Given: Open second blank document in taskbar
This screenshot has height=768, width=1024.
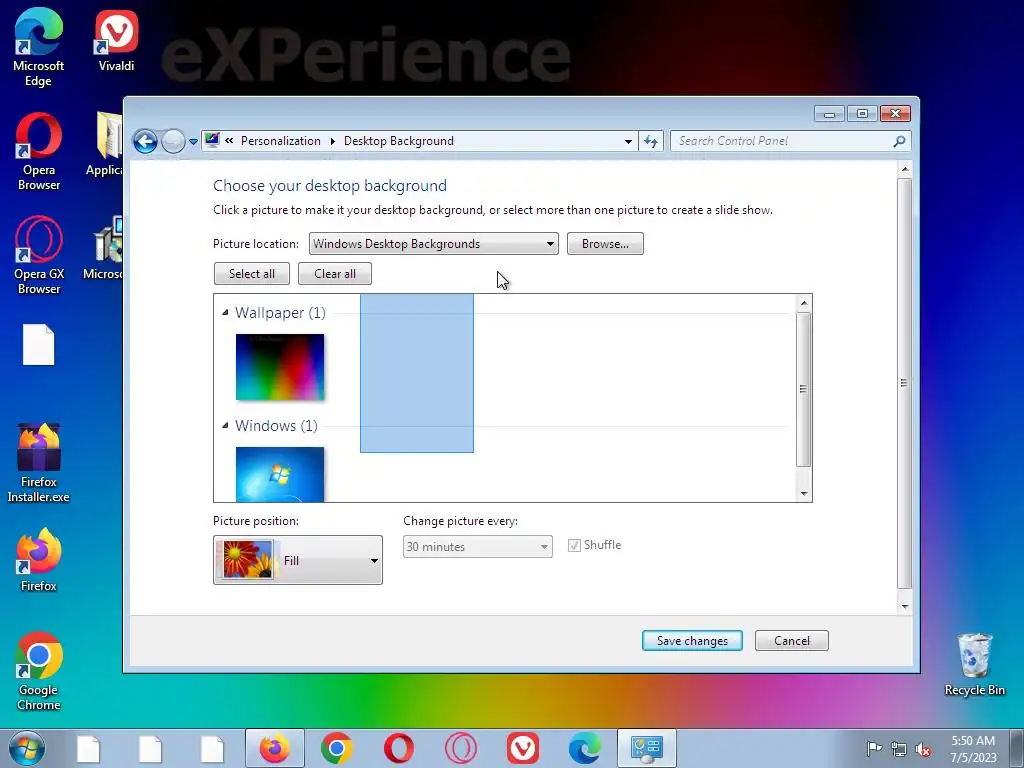Looking at the screenshot, I should [x=150, y=748].
